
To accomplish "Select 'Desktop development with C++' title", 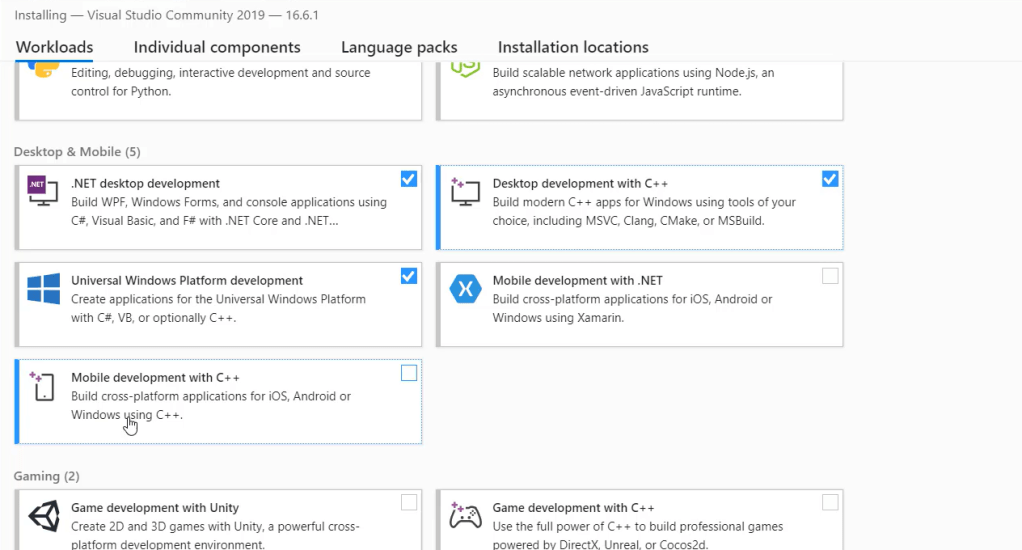I will (580, 184).
